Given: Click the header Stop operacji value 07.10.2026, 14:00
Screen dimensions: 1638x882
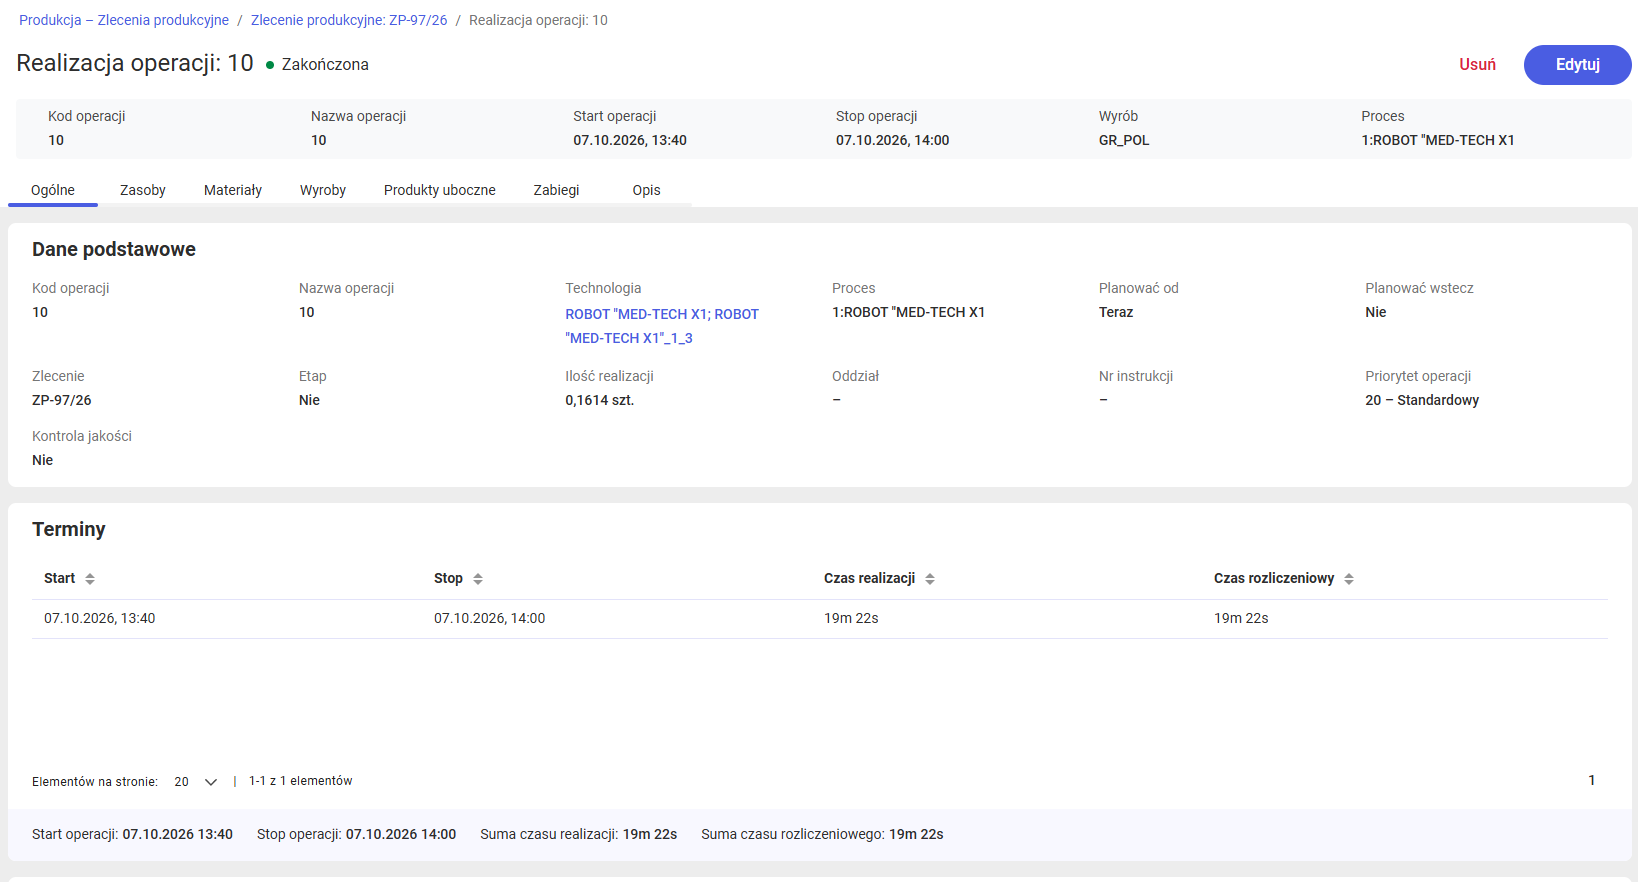Looking at the screenshot, I should (893, 140).
